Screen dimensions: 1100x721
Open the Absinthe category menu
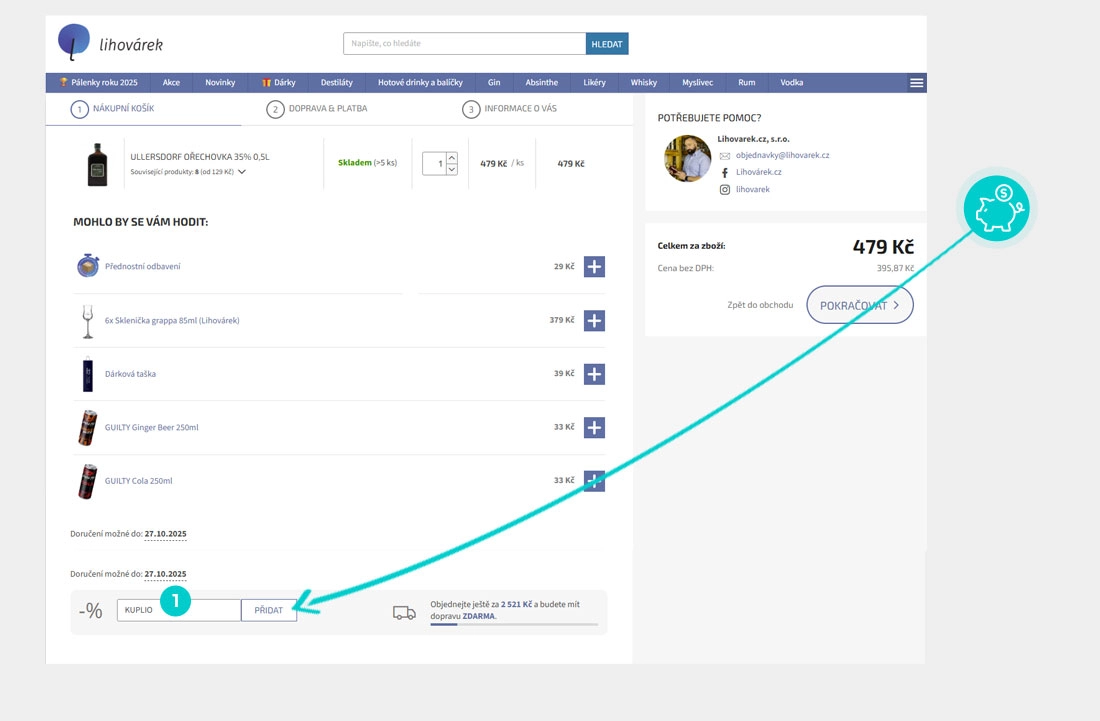(x=541, y=83)
